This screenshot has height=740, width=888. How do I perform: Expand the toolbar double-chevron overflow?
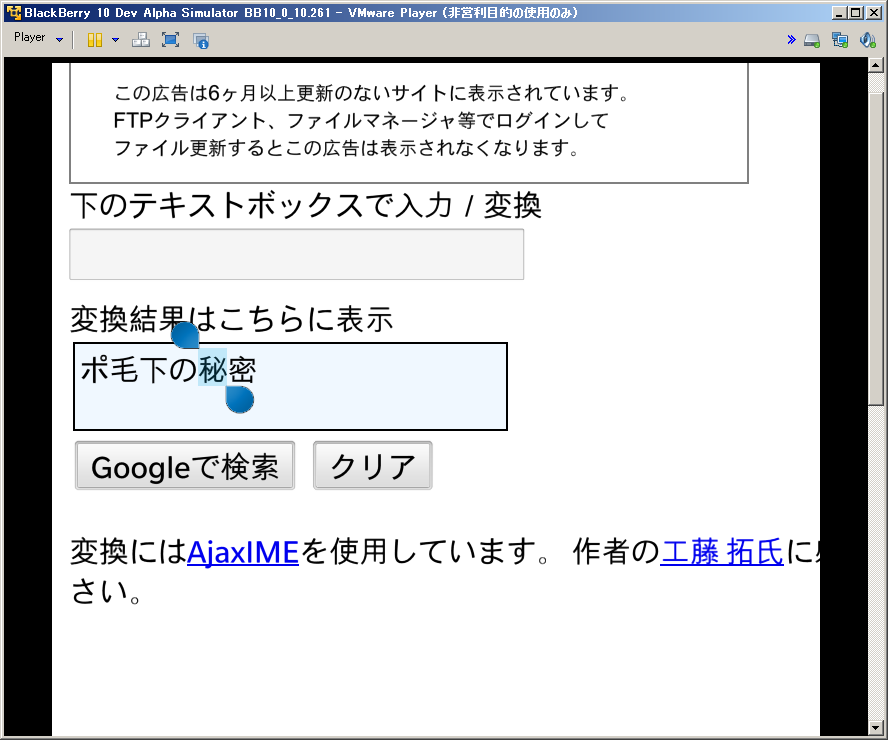(791, 40)
